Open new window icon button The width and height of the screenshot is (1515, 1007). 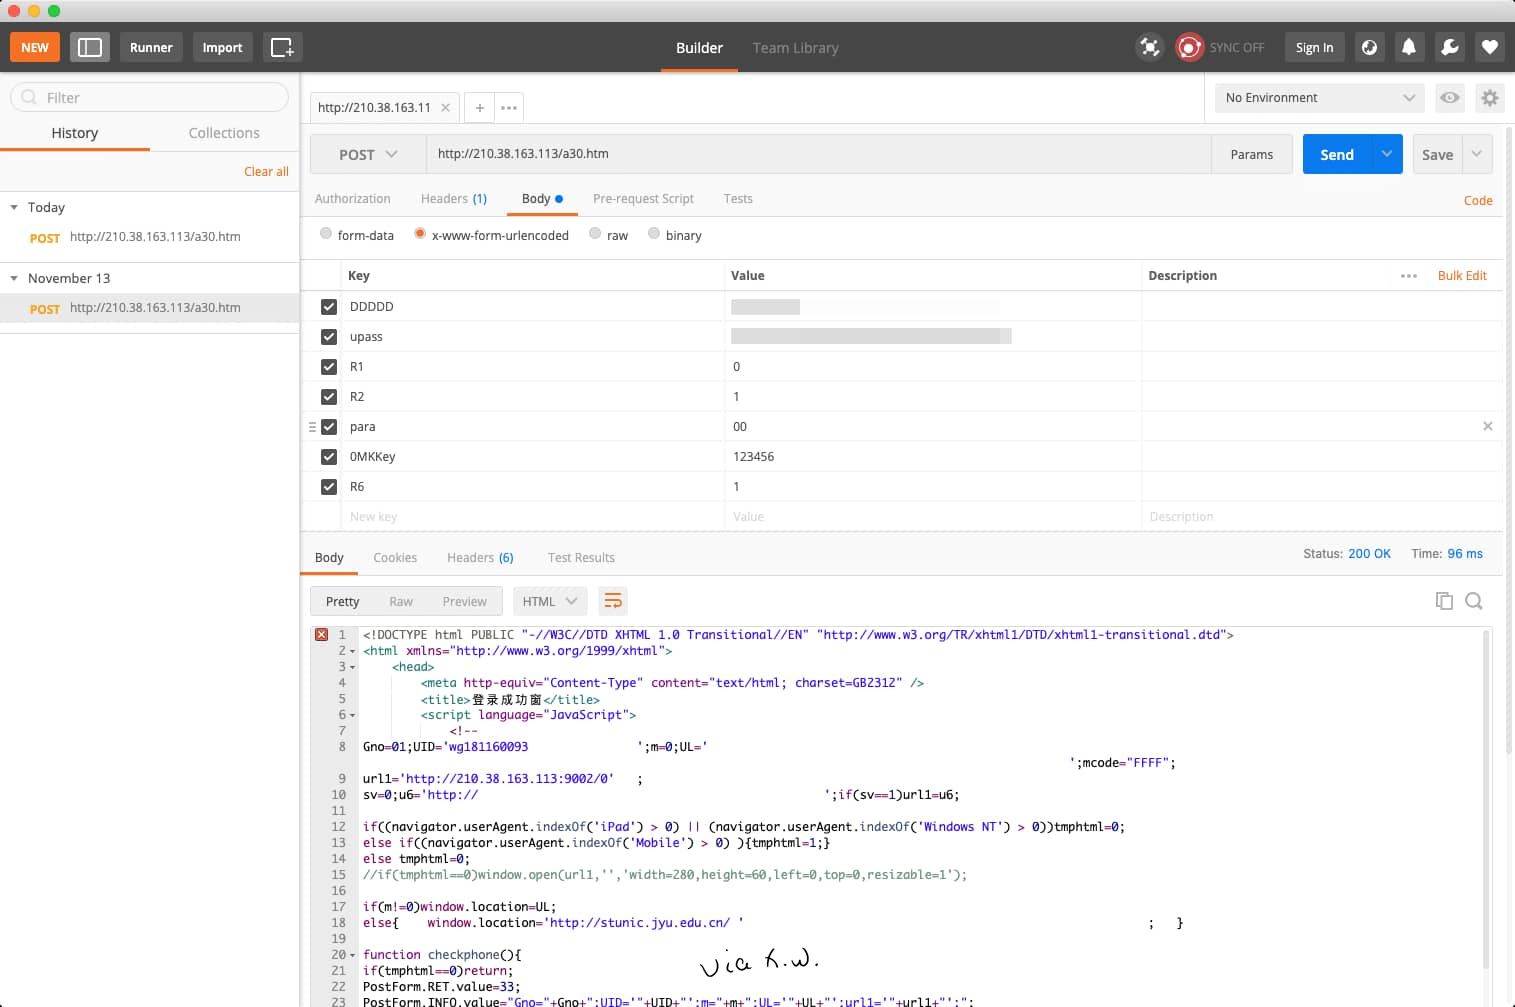coord(282,47)
